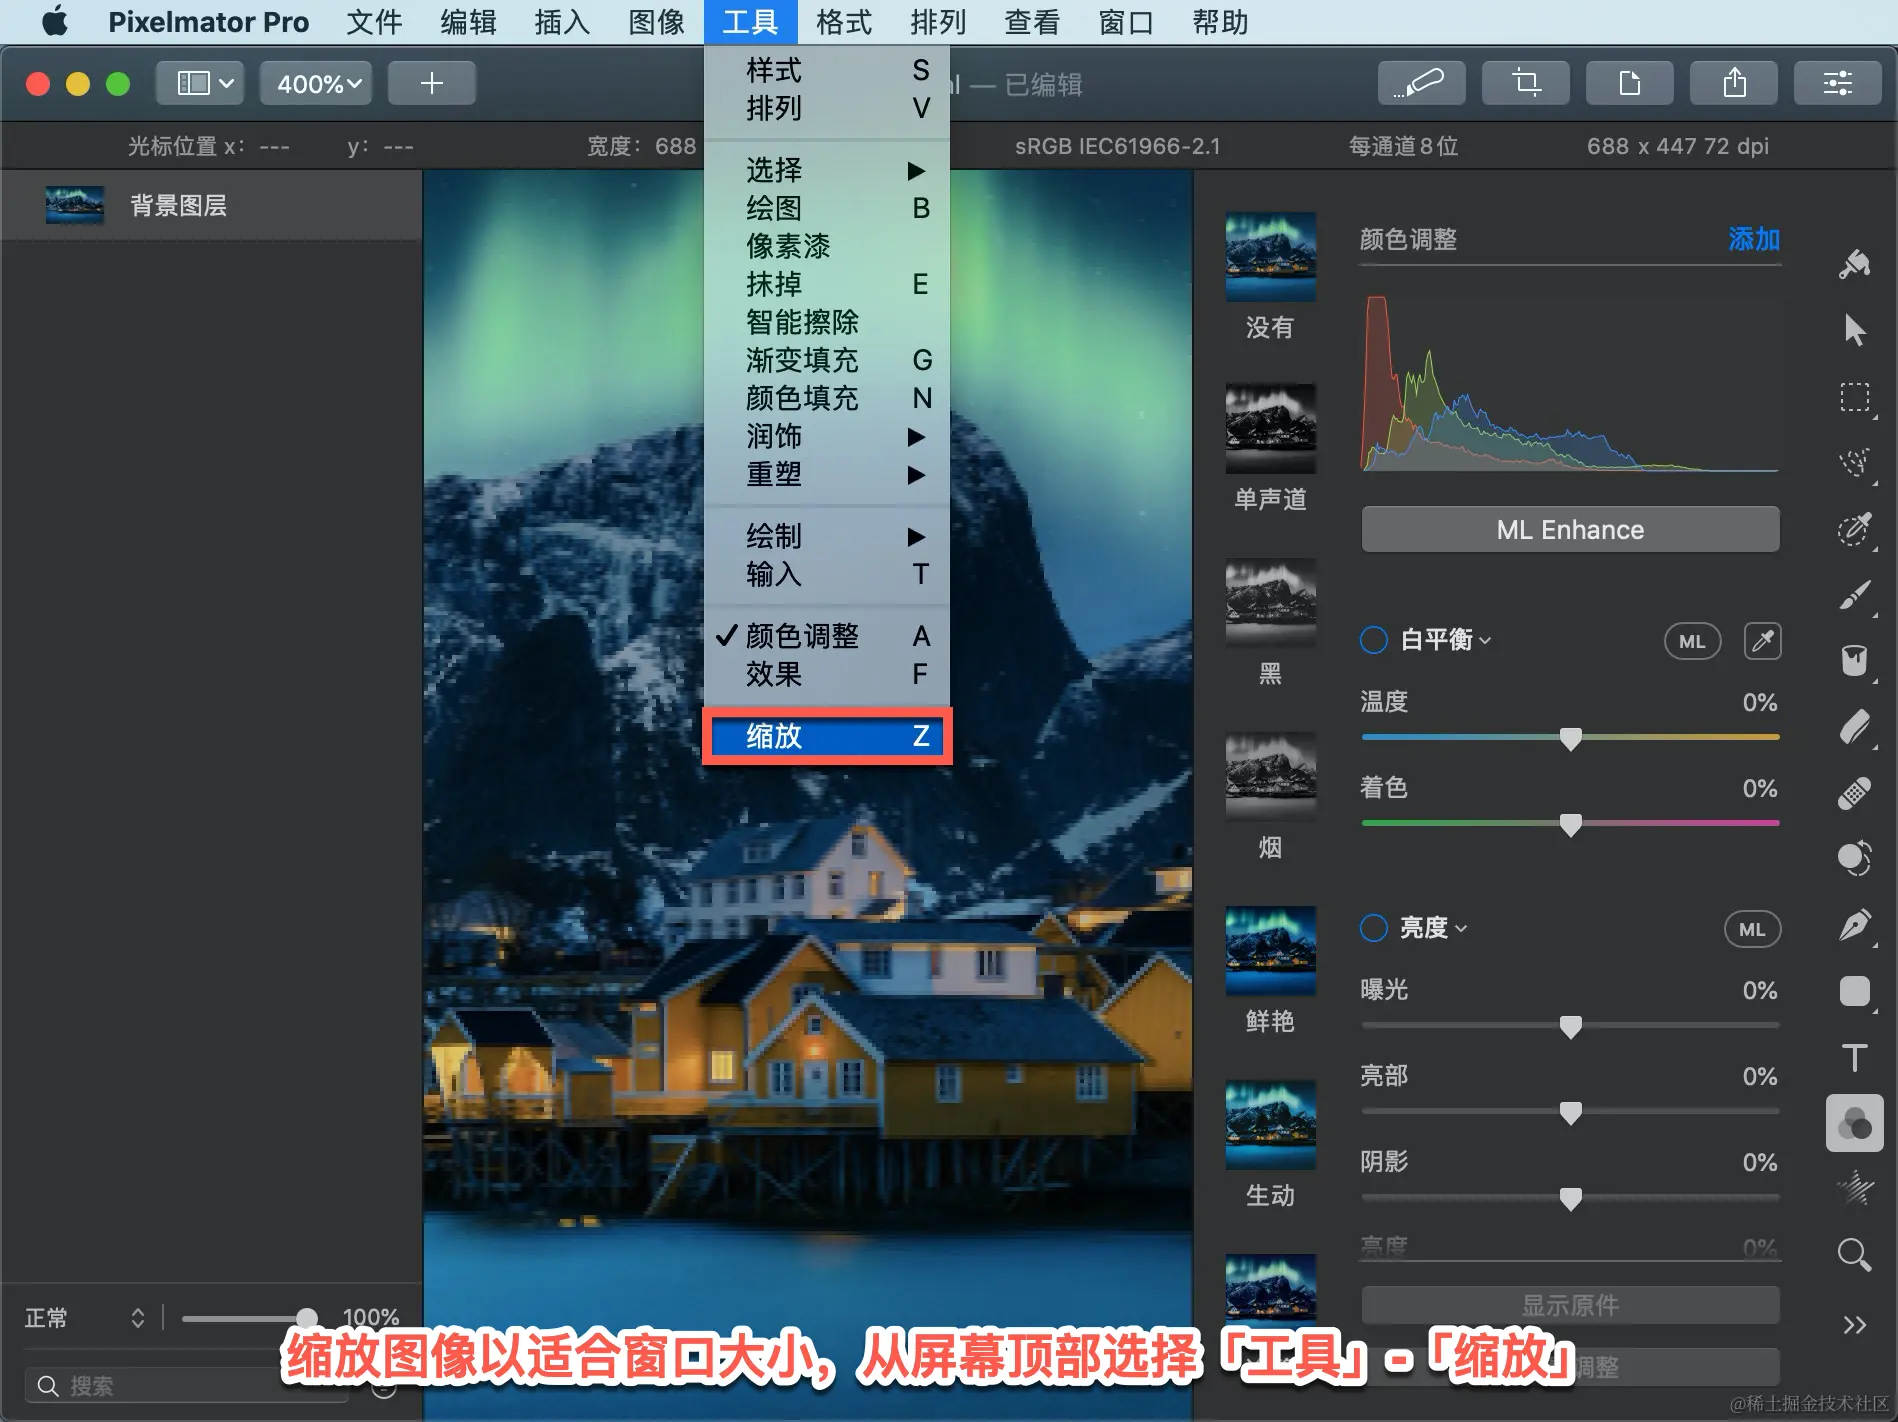The width and height of the screenshot is (1898, 1422).
Task: Open the 400% zoom level dropdown
Action: [317, 83]
